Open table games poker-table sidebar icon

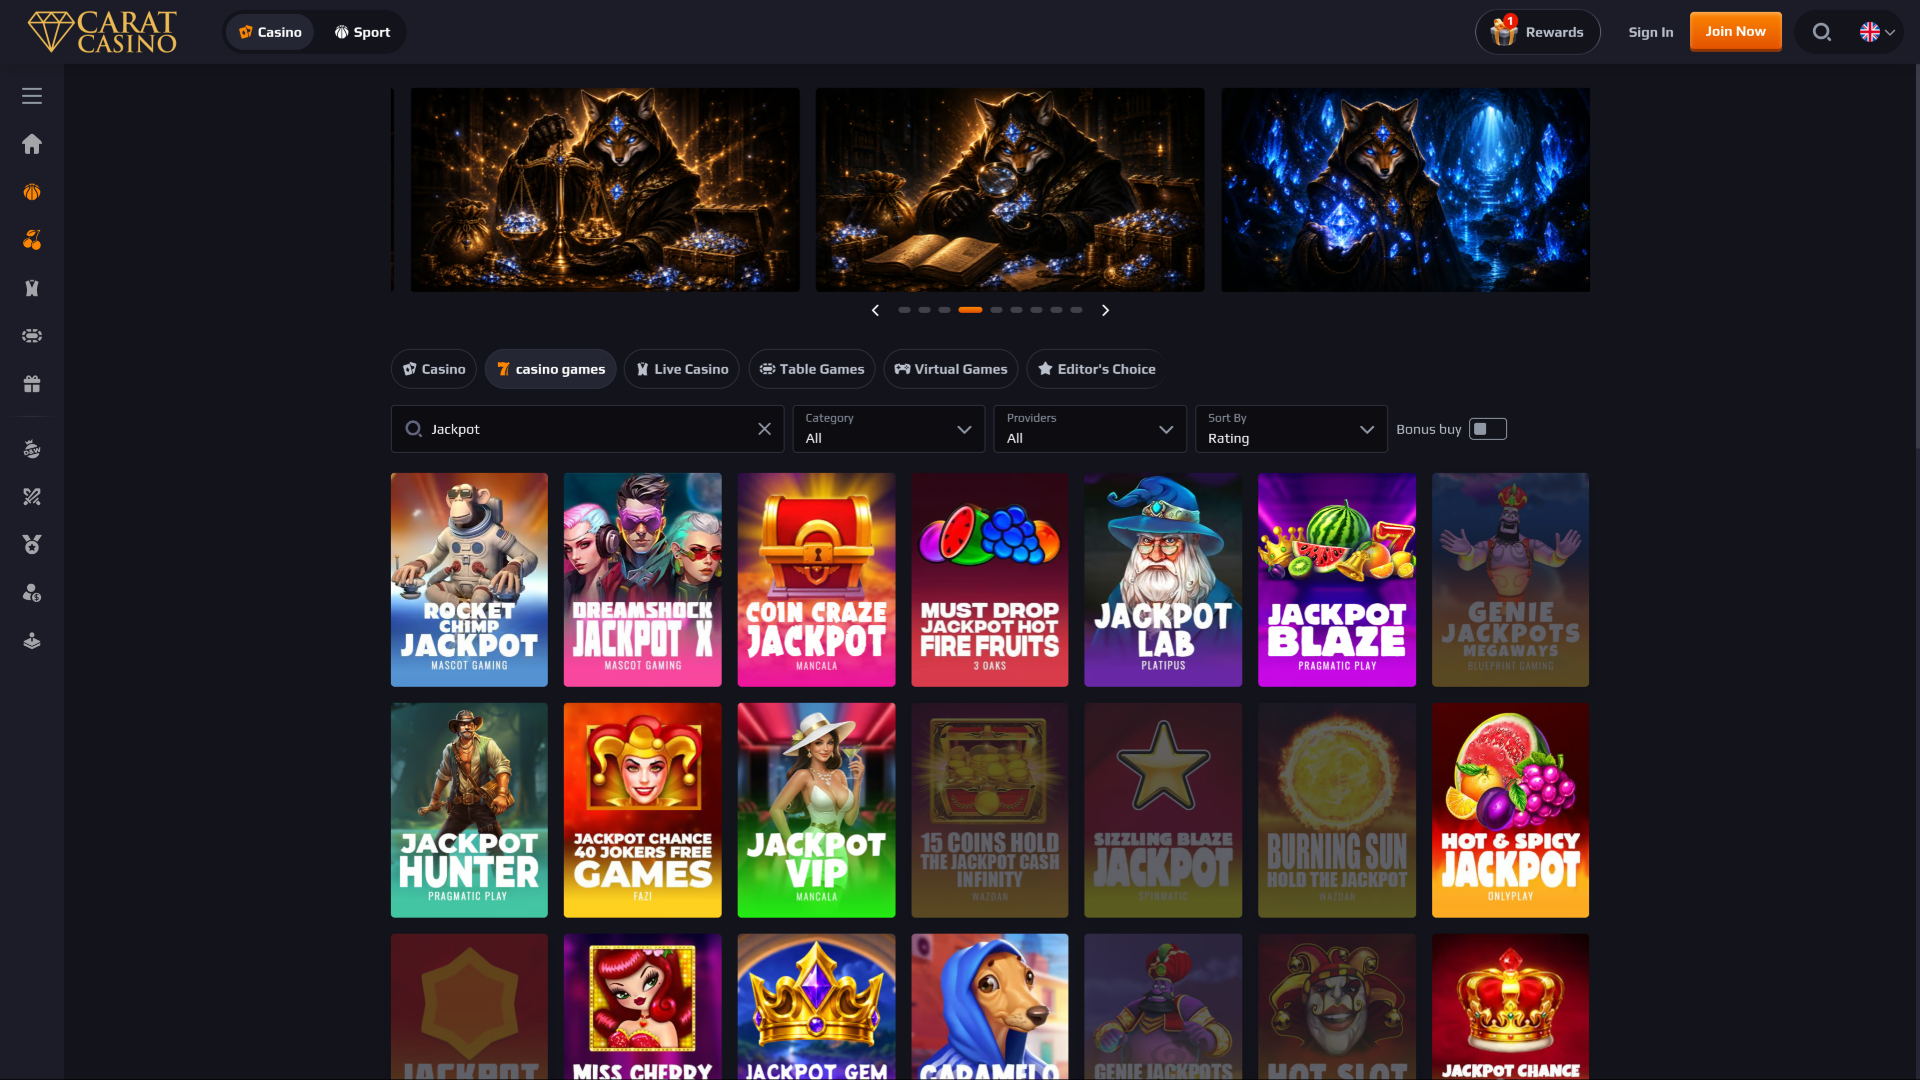tap(32, 336)
